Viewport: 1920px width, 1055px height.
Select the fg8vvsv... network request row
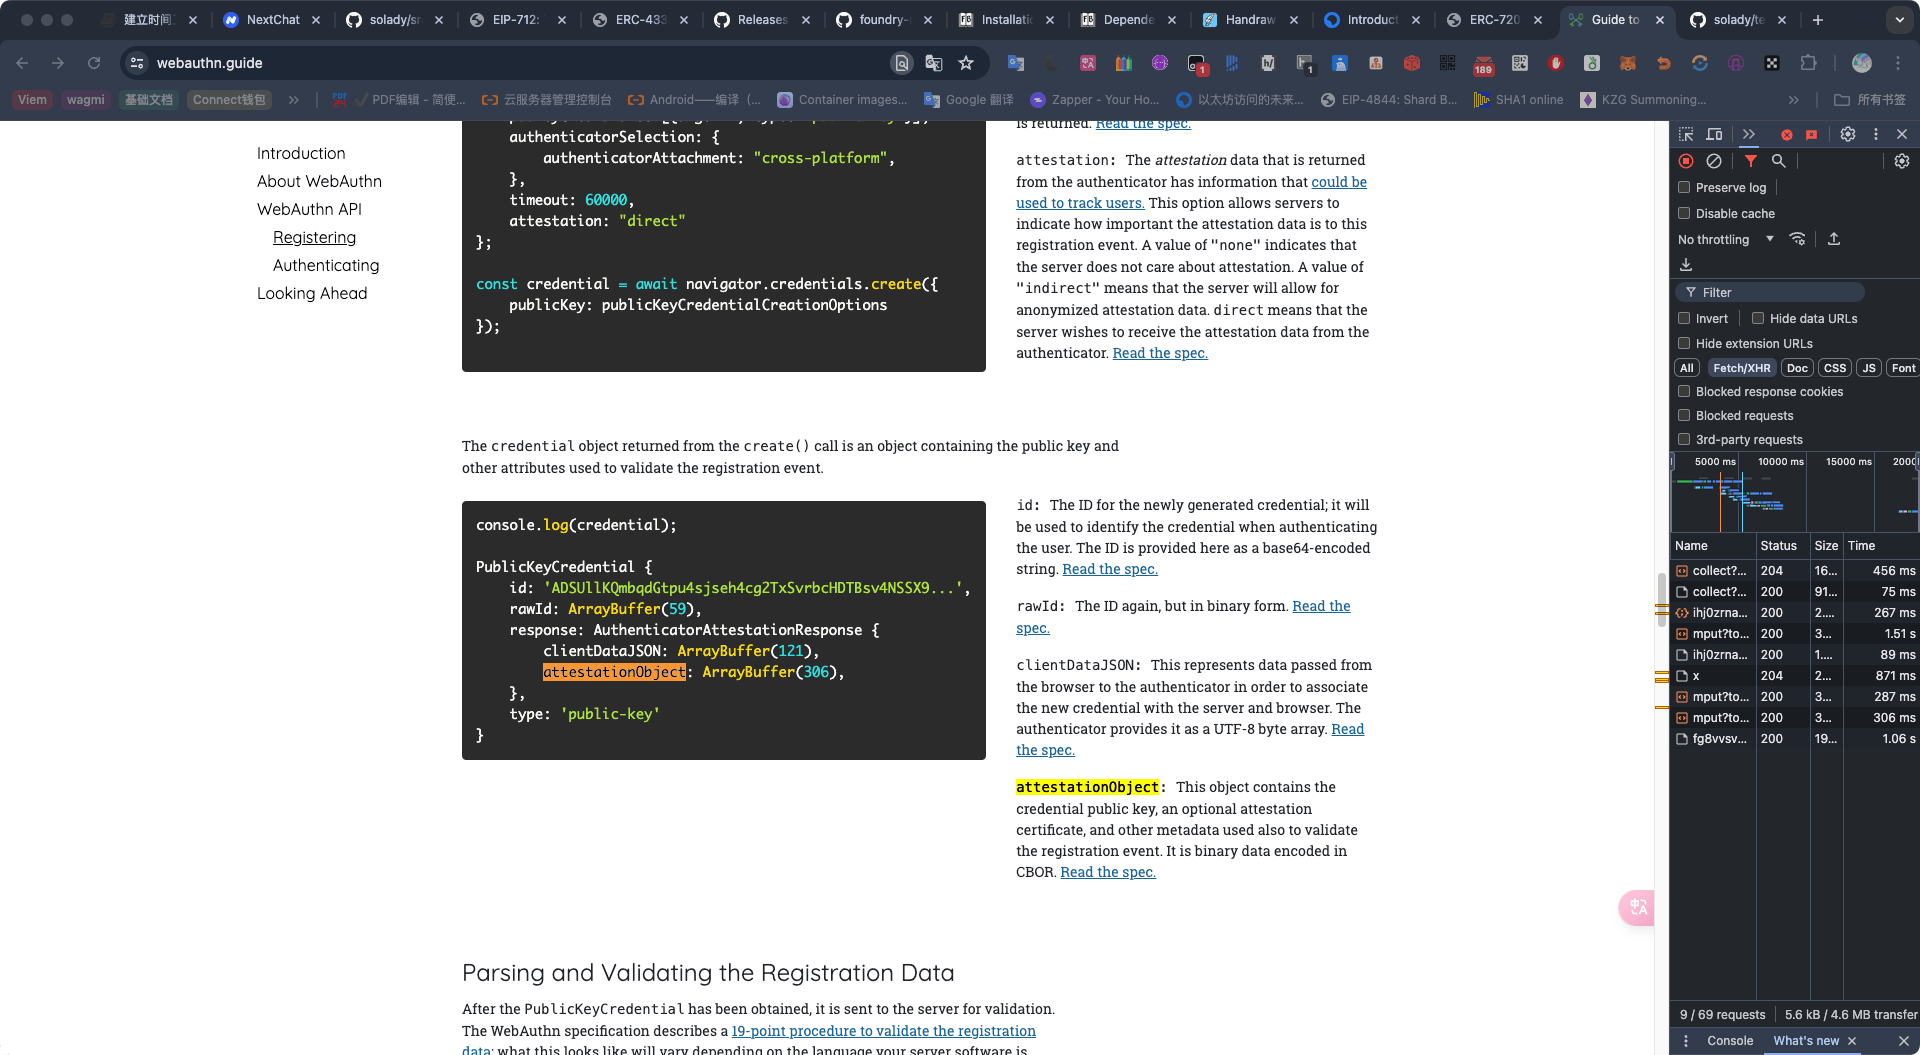1794,739
